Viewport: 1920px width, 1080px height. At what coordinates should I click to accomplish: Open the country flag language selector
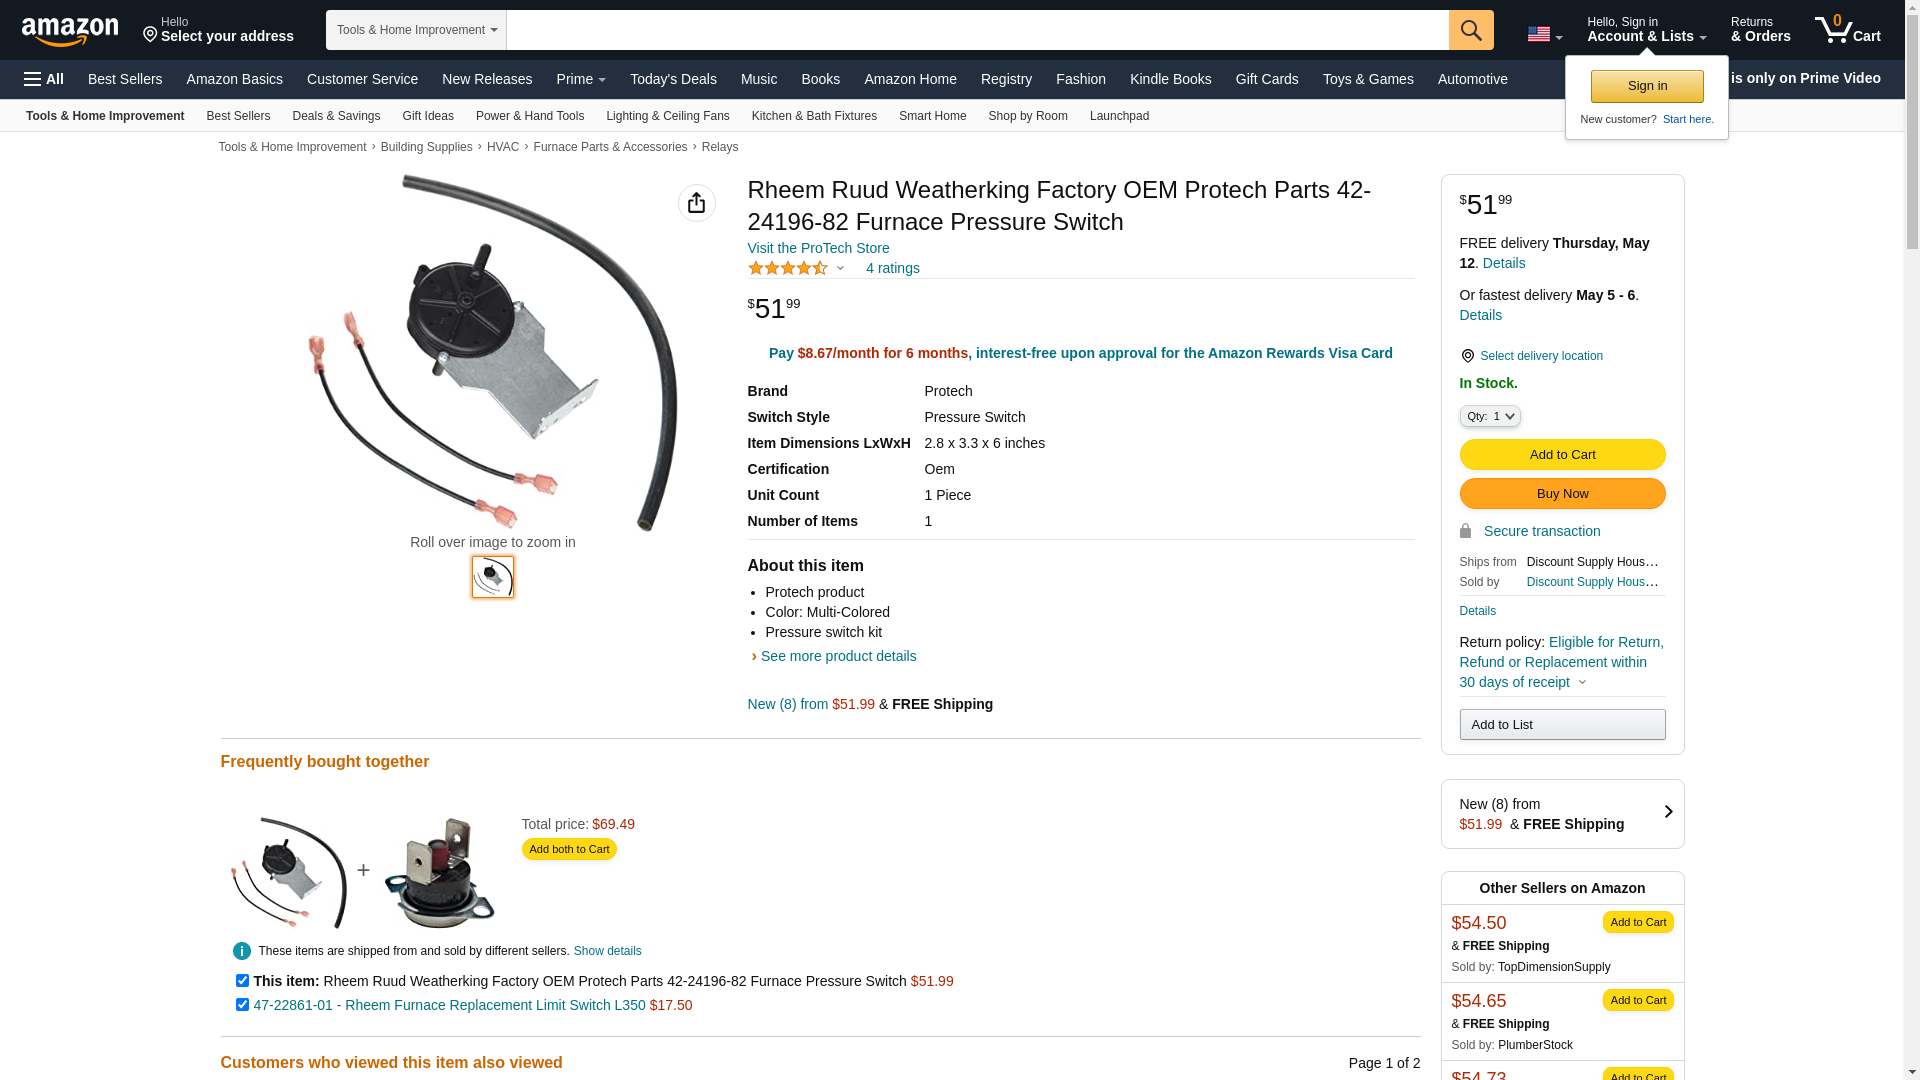coord(1544,34)
